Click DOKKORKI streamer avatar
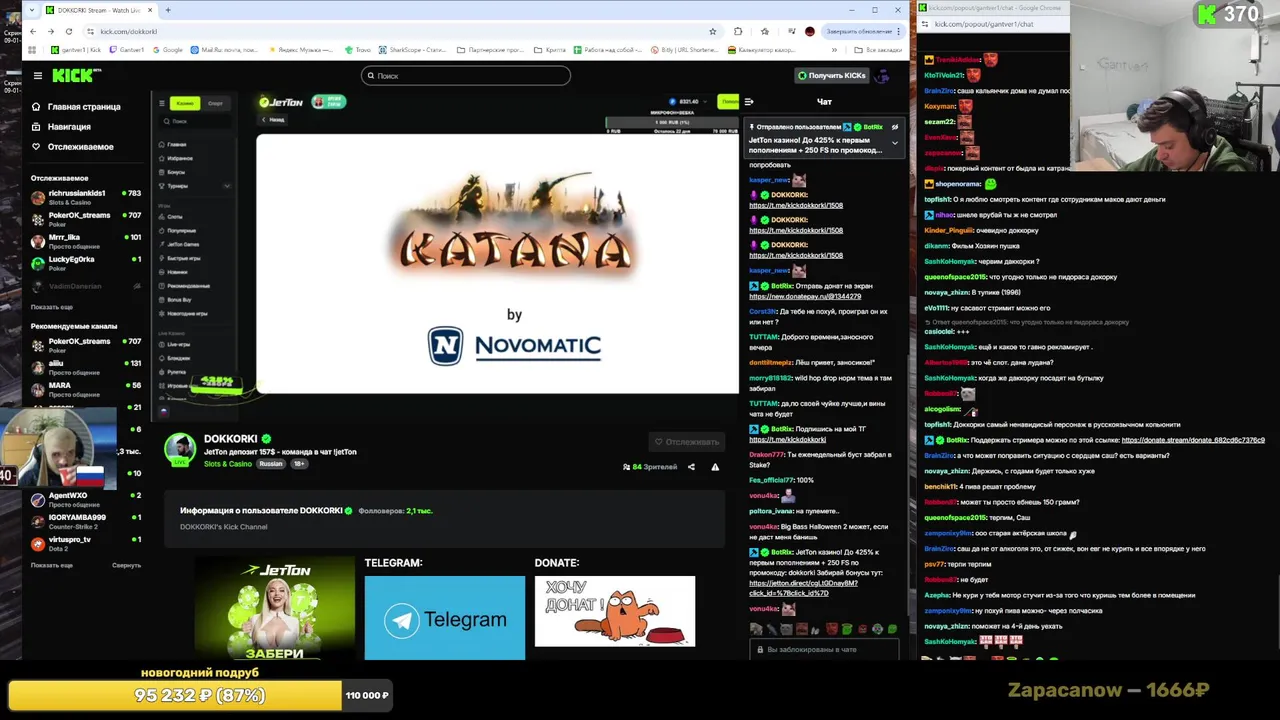The width and height of the screenshot is (1280, 720). click(181, 449)
